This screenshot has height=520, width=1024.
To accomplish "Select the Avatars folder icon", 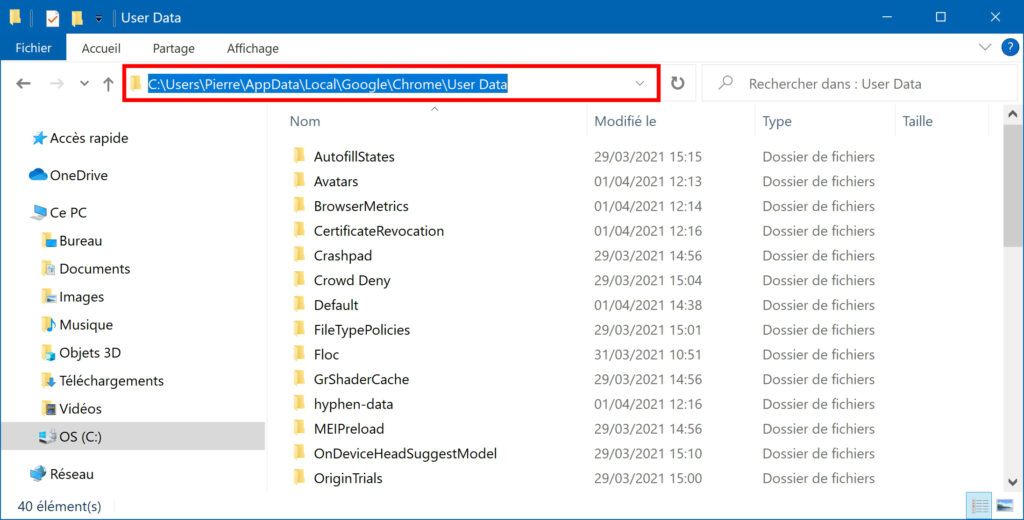I will point(299,180).
